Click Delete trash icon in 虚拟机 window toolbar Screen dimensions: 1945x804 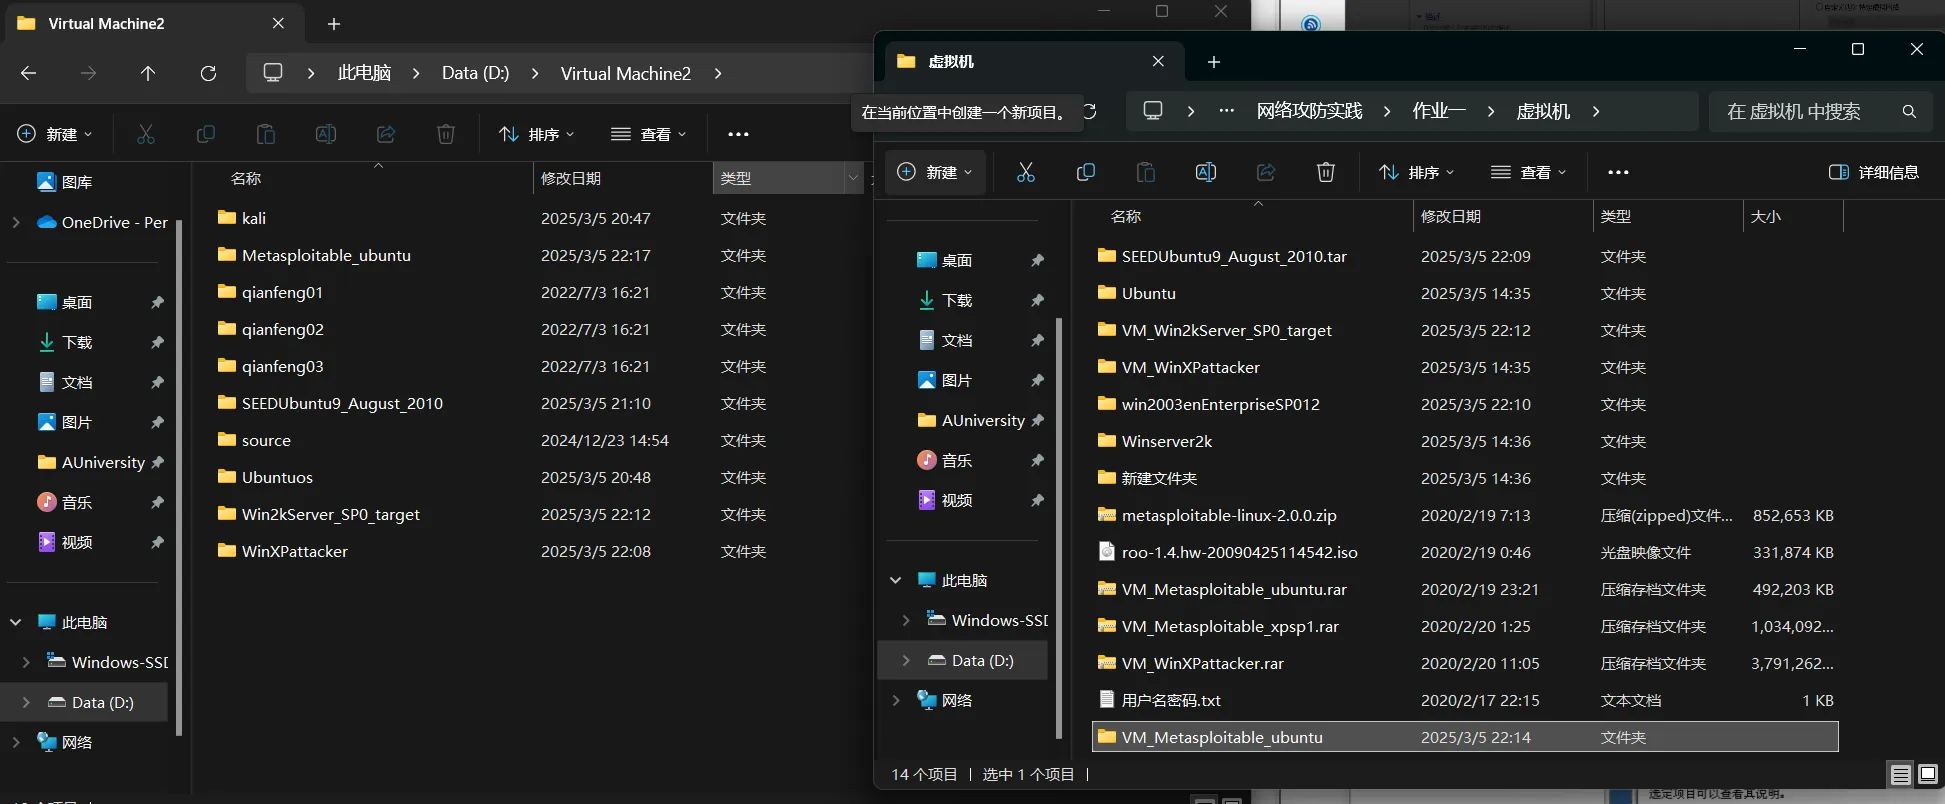(1325, 172)
